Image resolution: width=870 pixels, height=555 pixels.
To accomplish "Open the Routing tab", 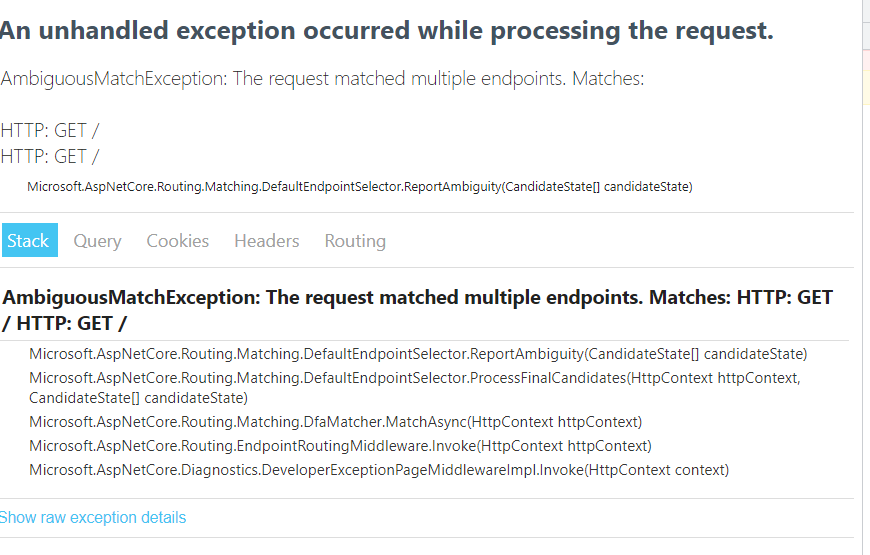I will coord(355,241).
